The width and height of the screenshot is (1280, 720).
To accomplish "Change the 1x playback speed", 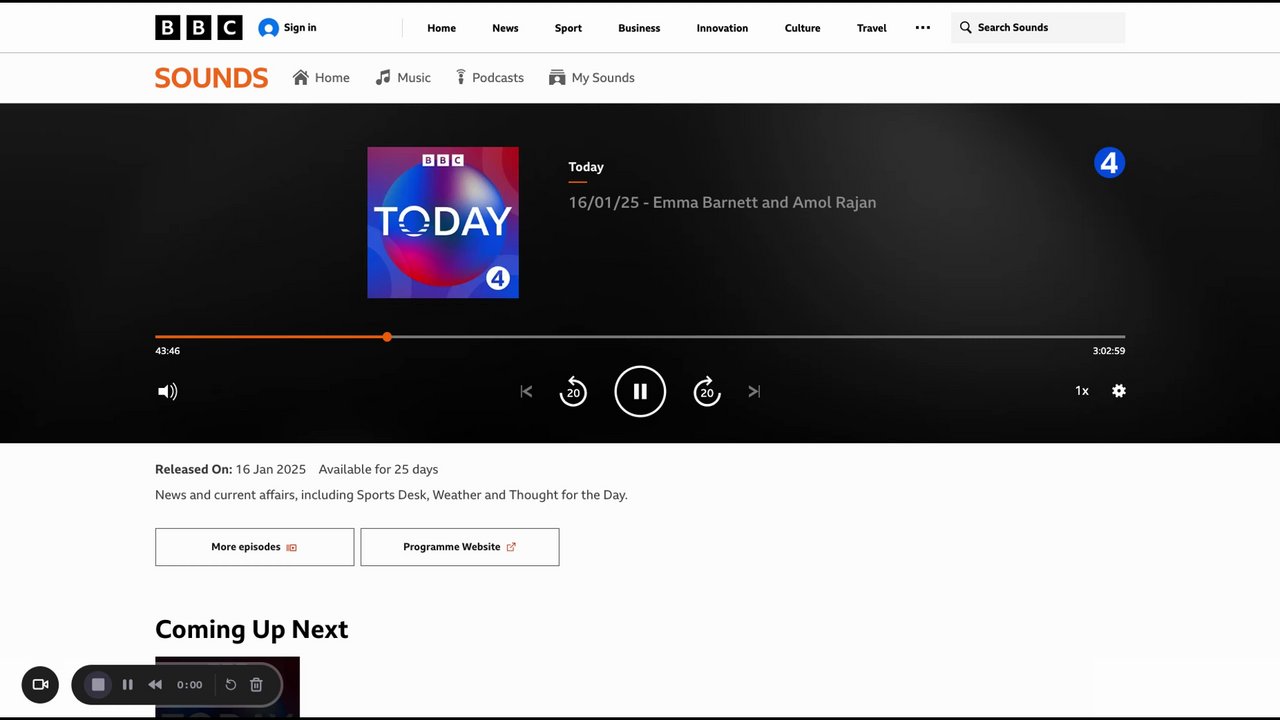I will (1082, 391).
